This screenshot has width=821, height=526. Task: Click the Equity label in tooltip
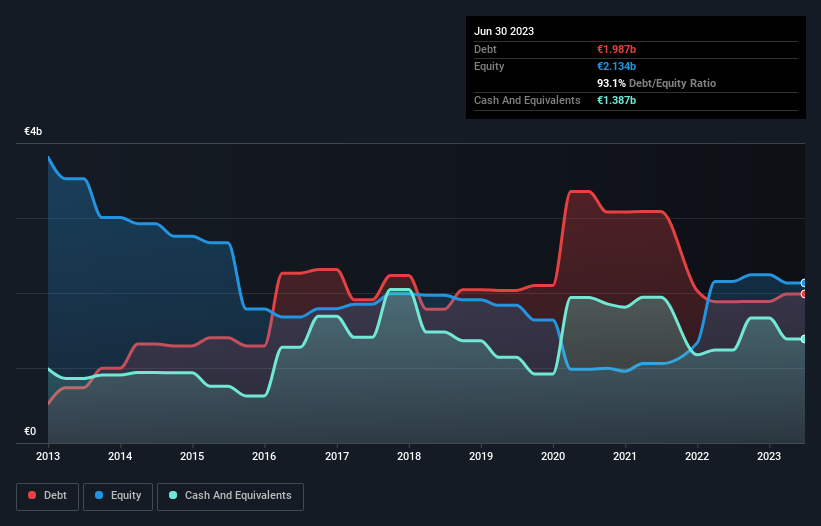coord(489,66)
